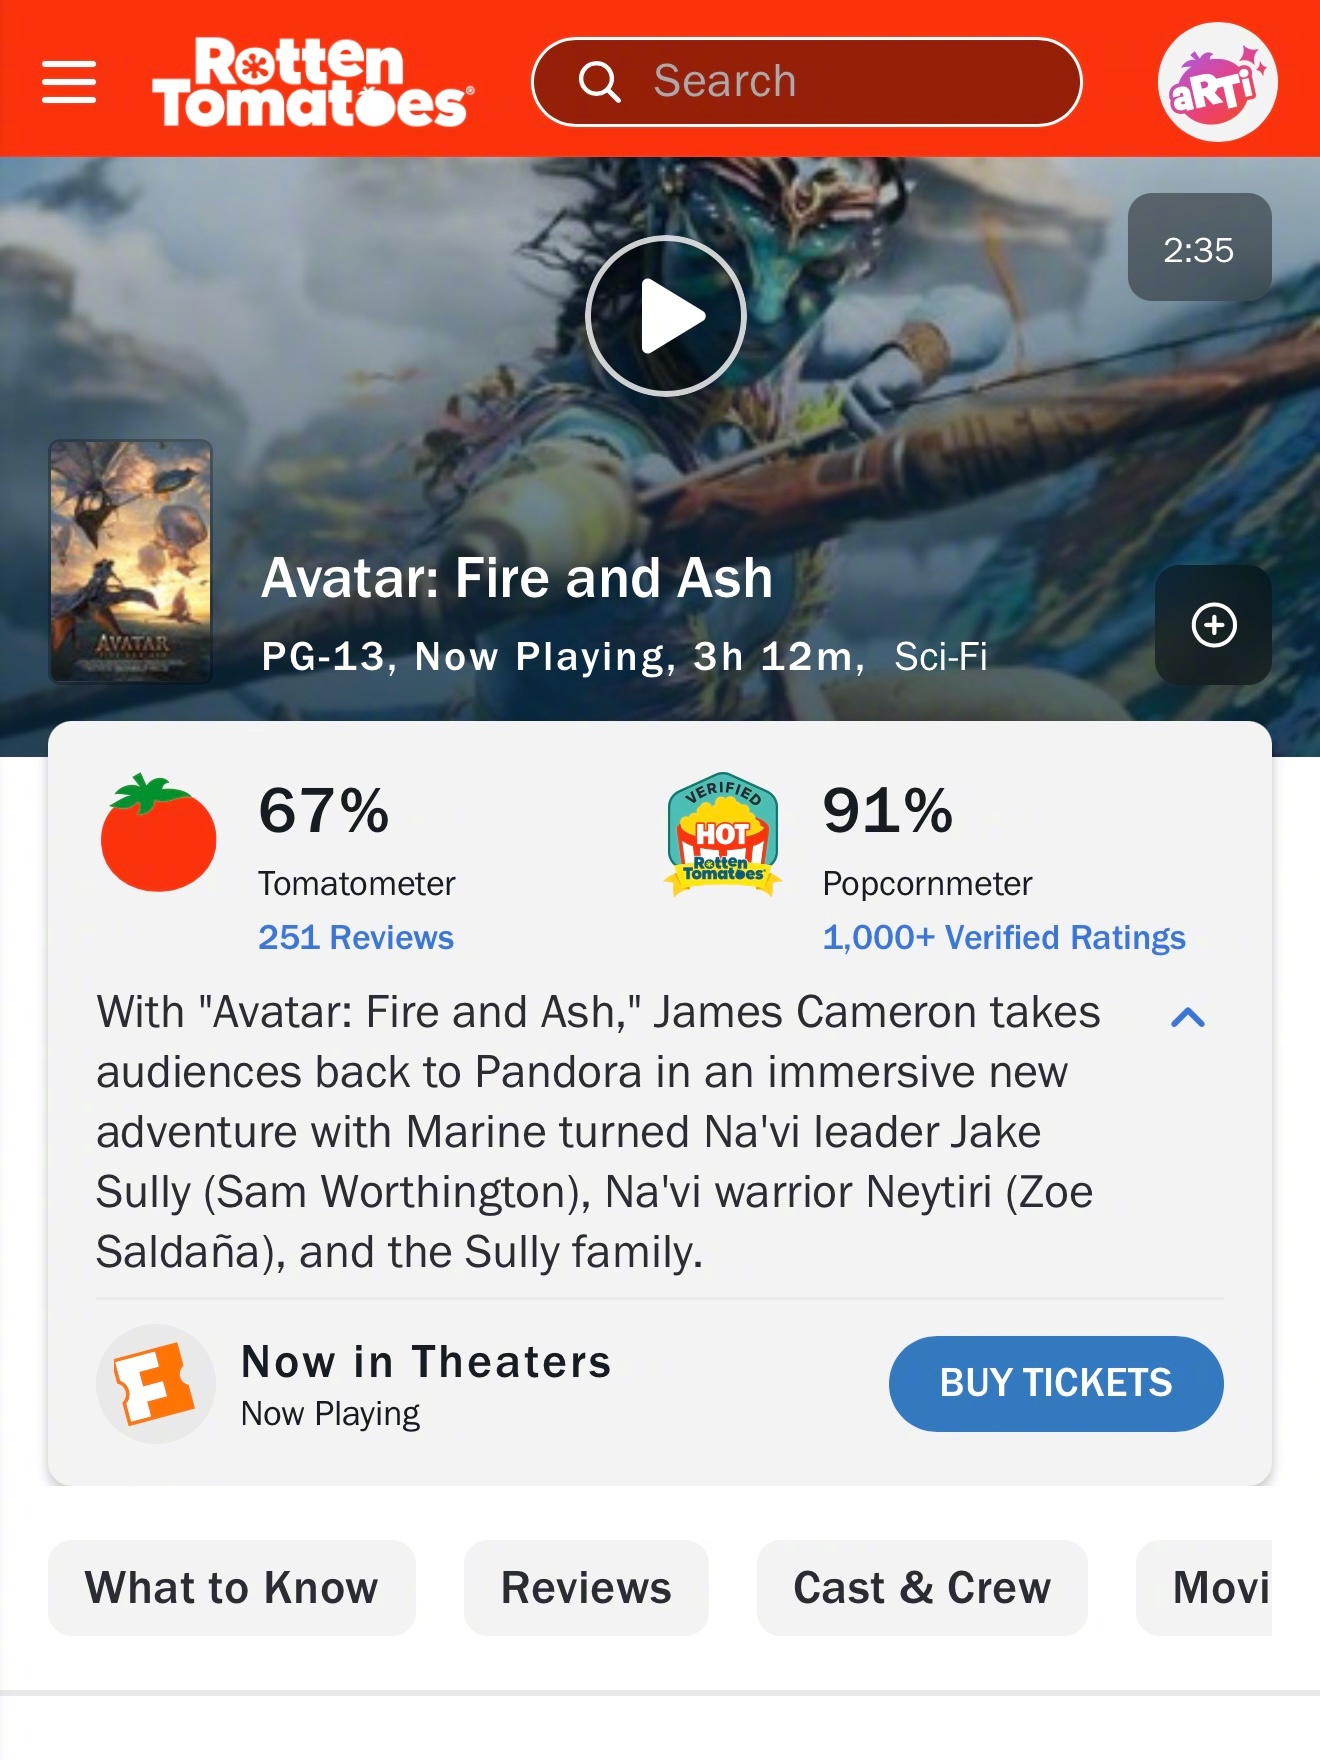The width and height of the screenshot is (1320, 1760).
Task: Open the aRTi assistant avatar
Action: point(1217,82)
